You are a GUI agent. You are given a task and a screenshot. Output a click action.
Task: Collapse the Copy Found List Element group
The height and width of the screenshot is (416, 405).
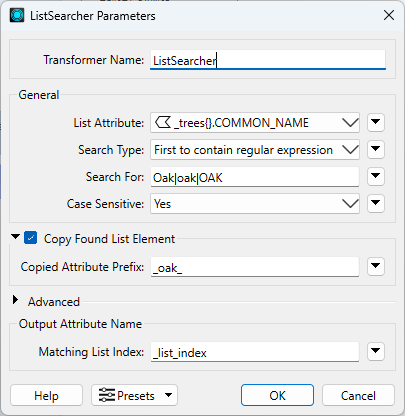point(15,237)
